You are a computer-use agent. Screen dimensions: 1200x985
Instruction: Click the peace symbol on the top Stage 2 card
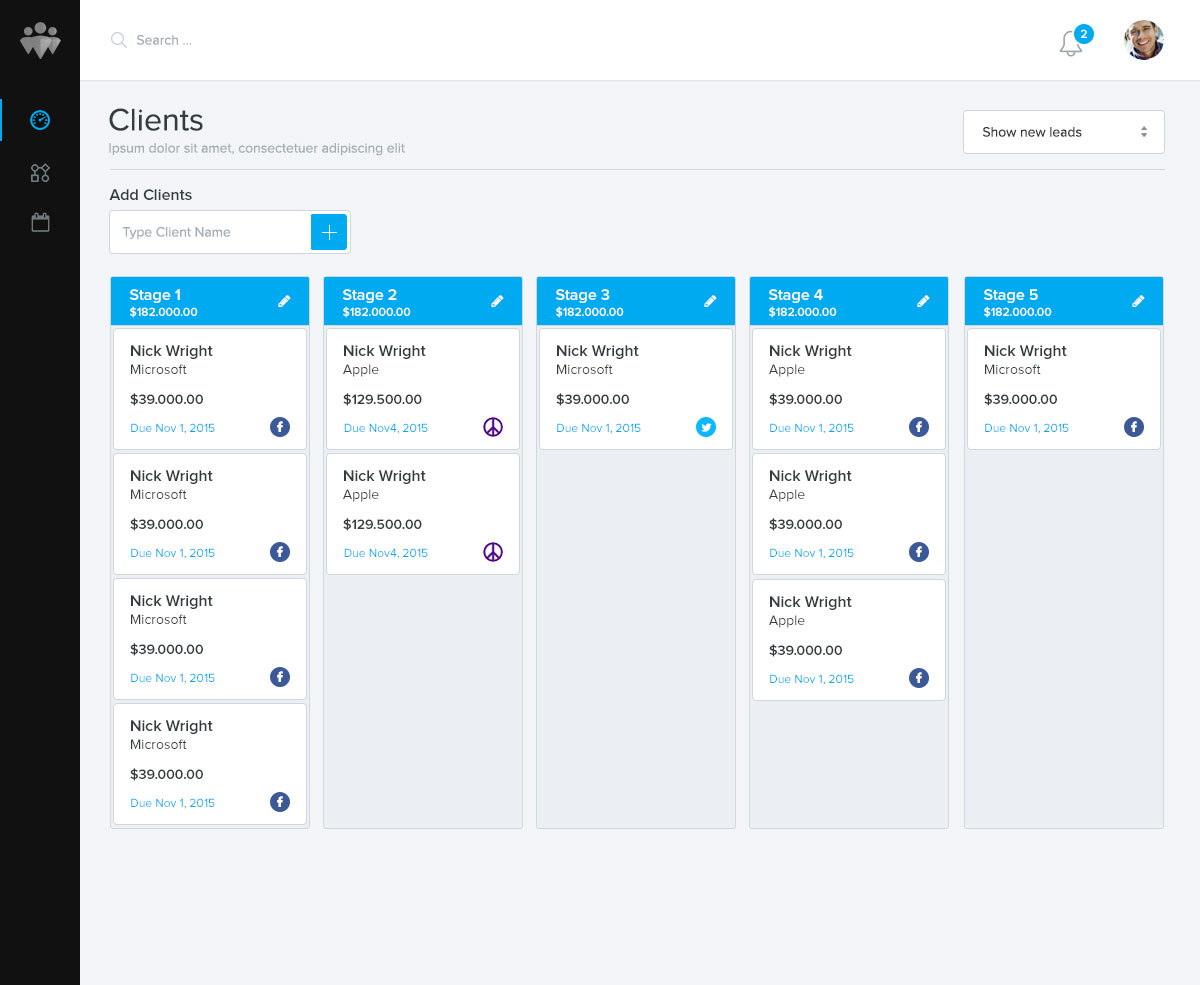(493, 427)
